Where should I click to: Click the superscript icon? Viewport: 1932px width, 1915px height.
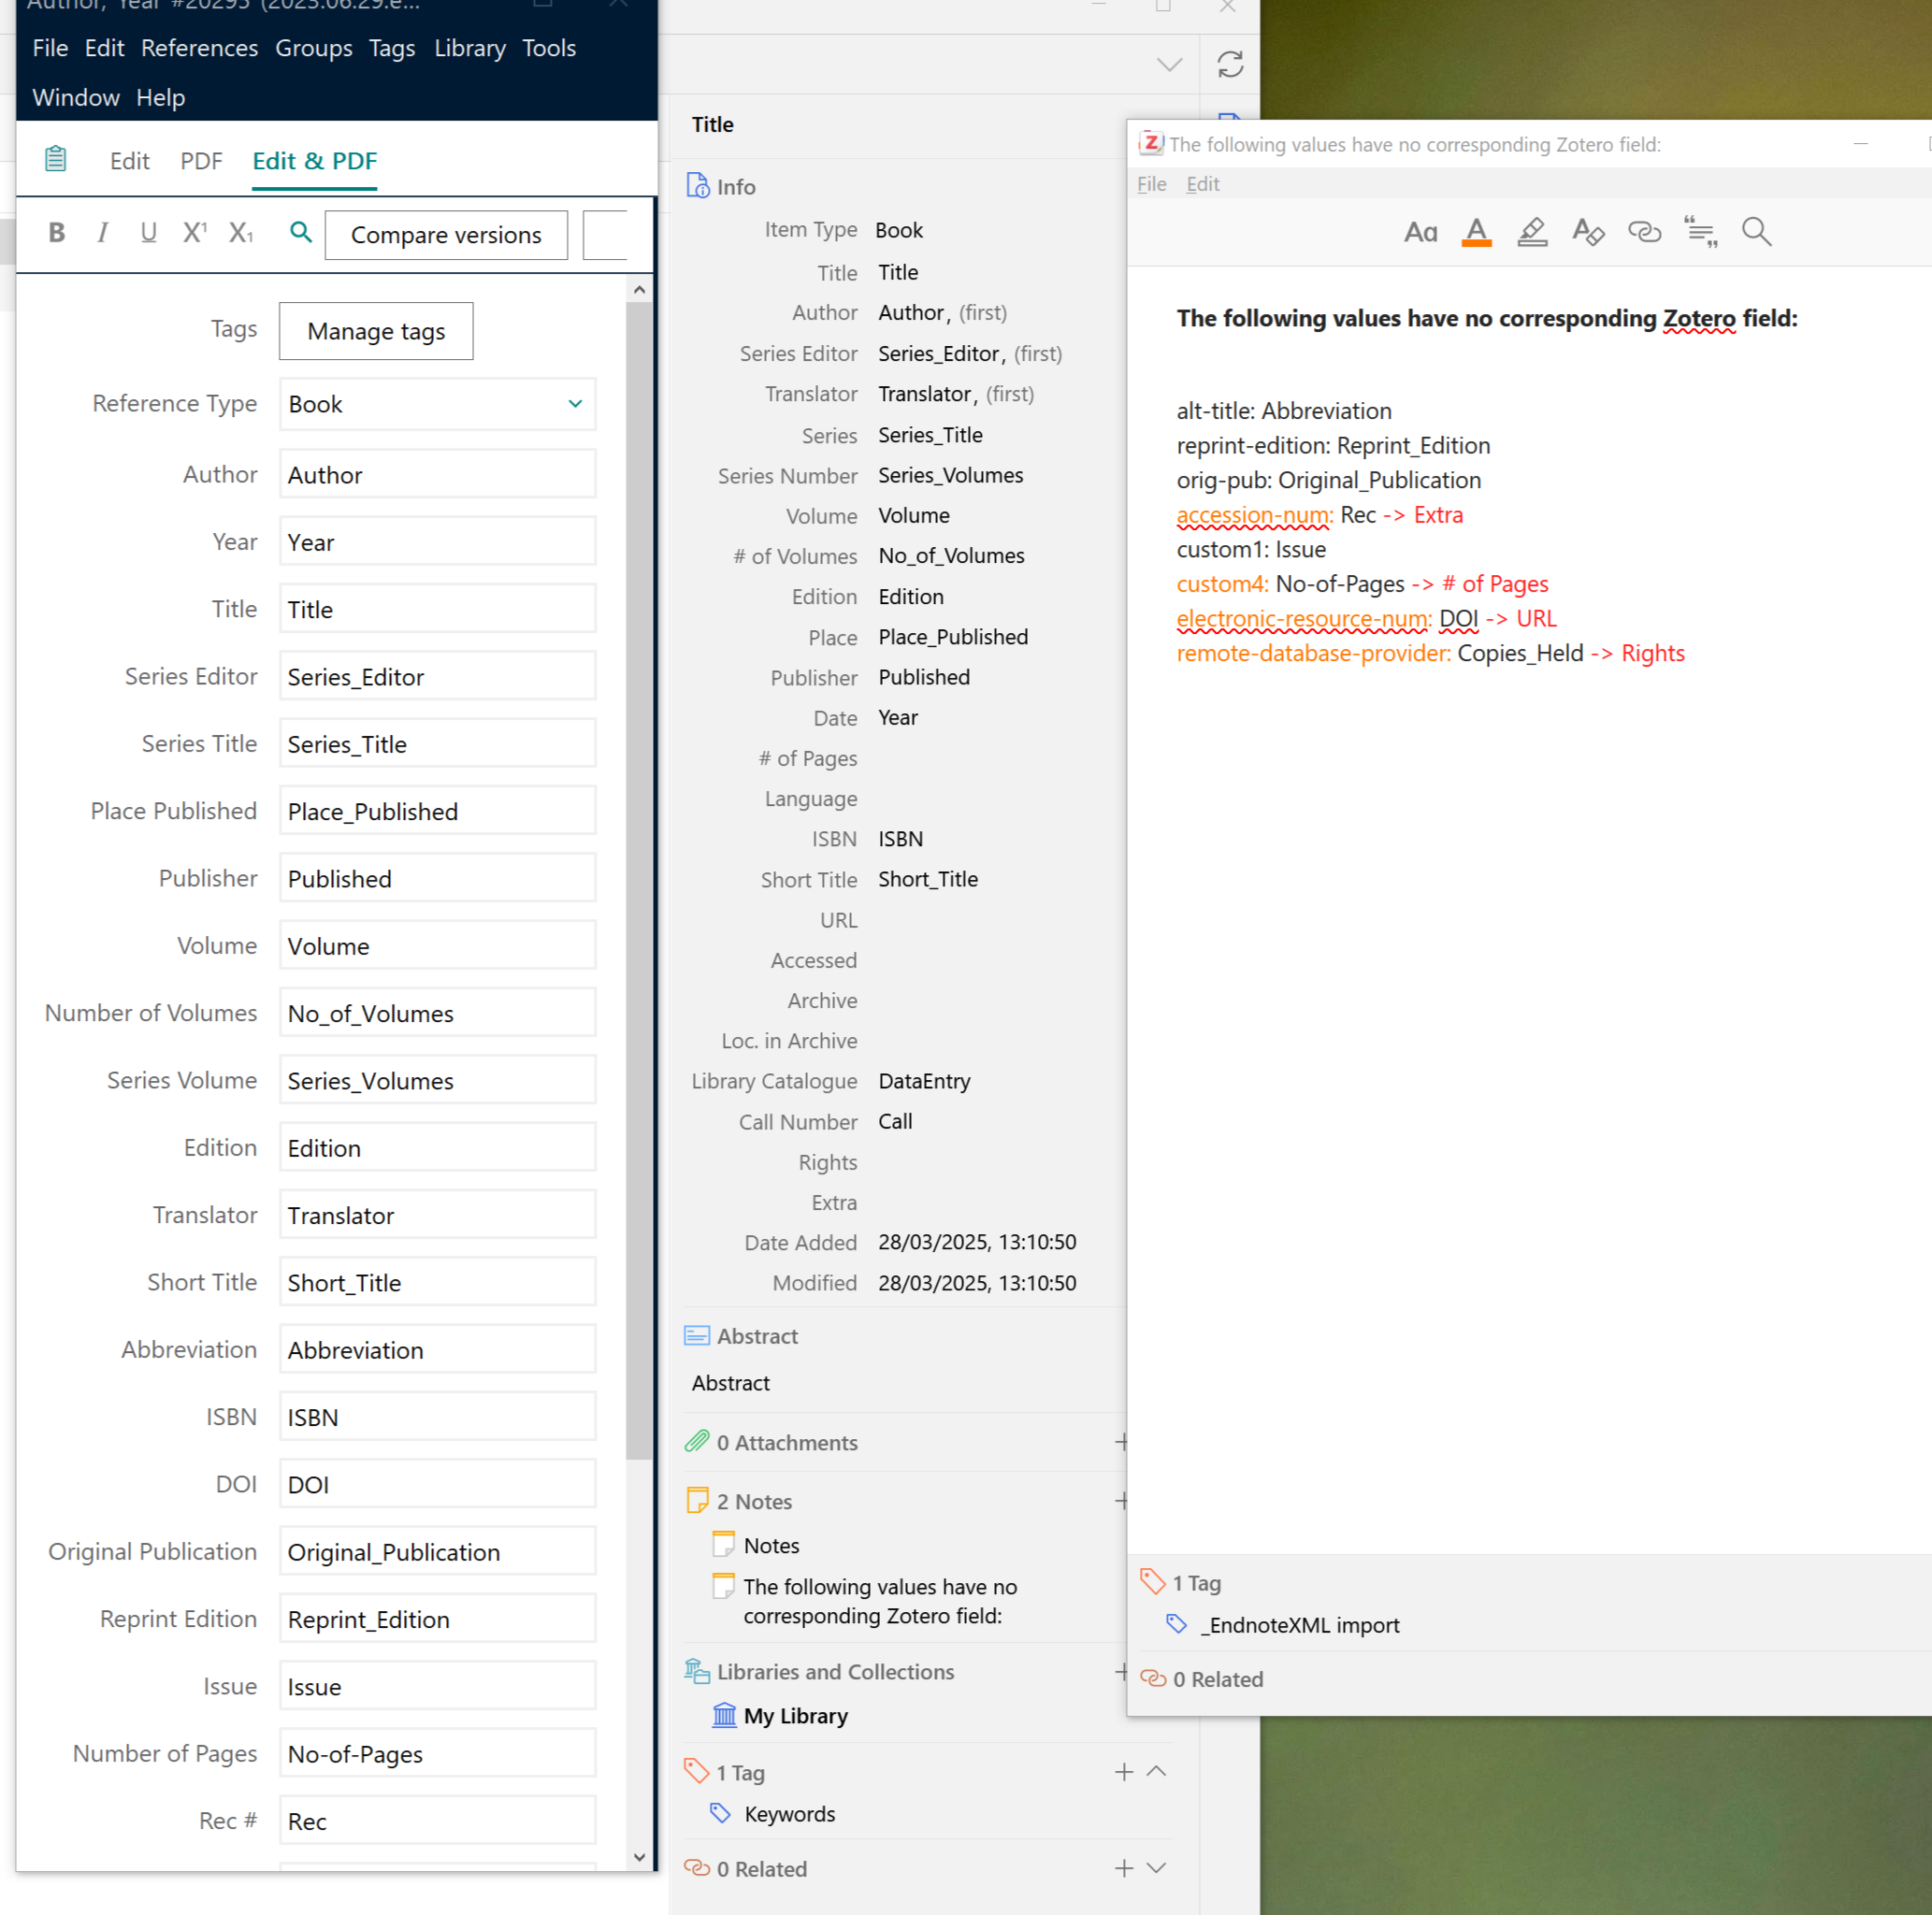coord(194,233)
